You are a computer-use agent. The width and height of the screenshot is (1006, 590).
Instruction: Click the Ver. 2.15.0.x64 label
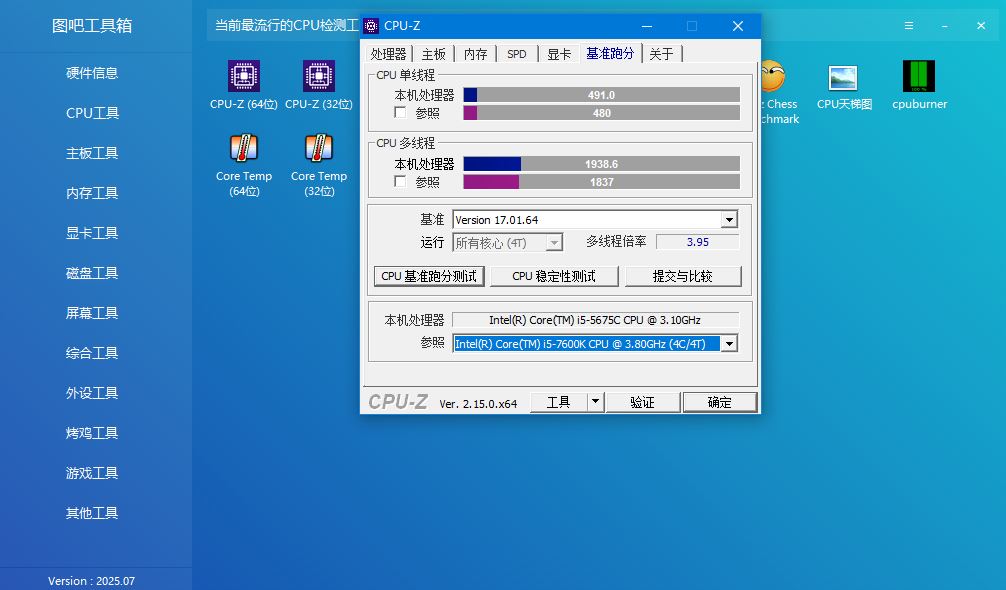(478, 404)
